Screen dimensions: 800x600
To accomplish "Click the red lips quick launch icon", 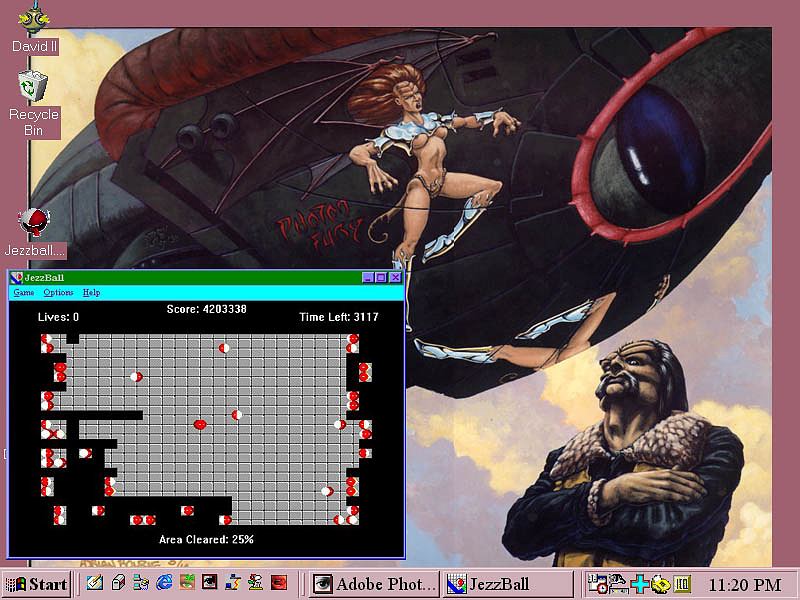I will pos(279,583).
